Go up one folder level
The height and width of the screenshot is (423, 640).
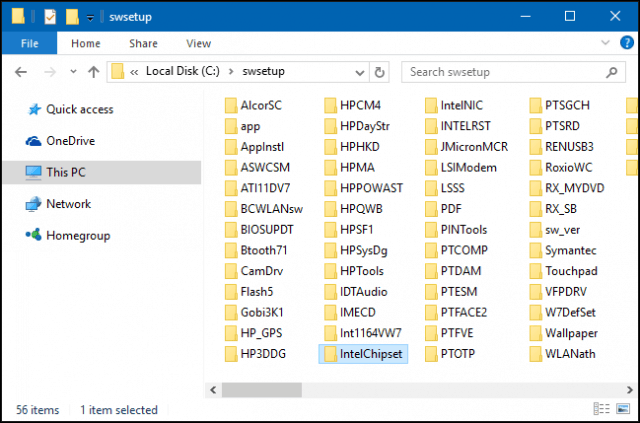click(x=94, y=72)
